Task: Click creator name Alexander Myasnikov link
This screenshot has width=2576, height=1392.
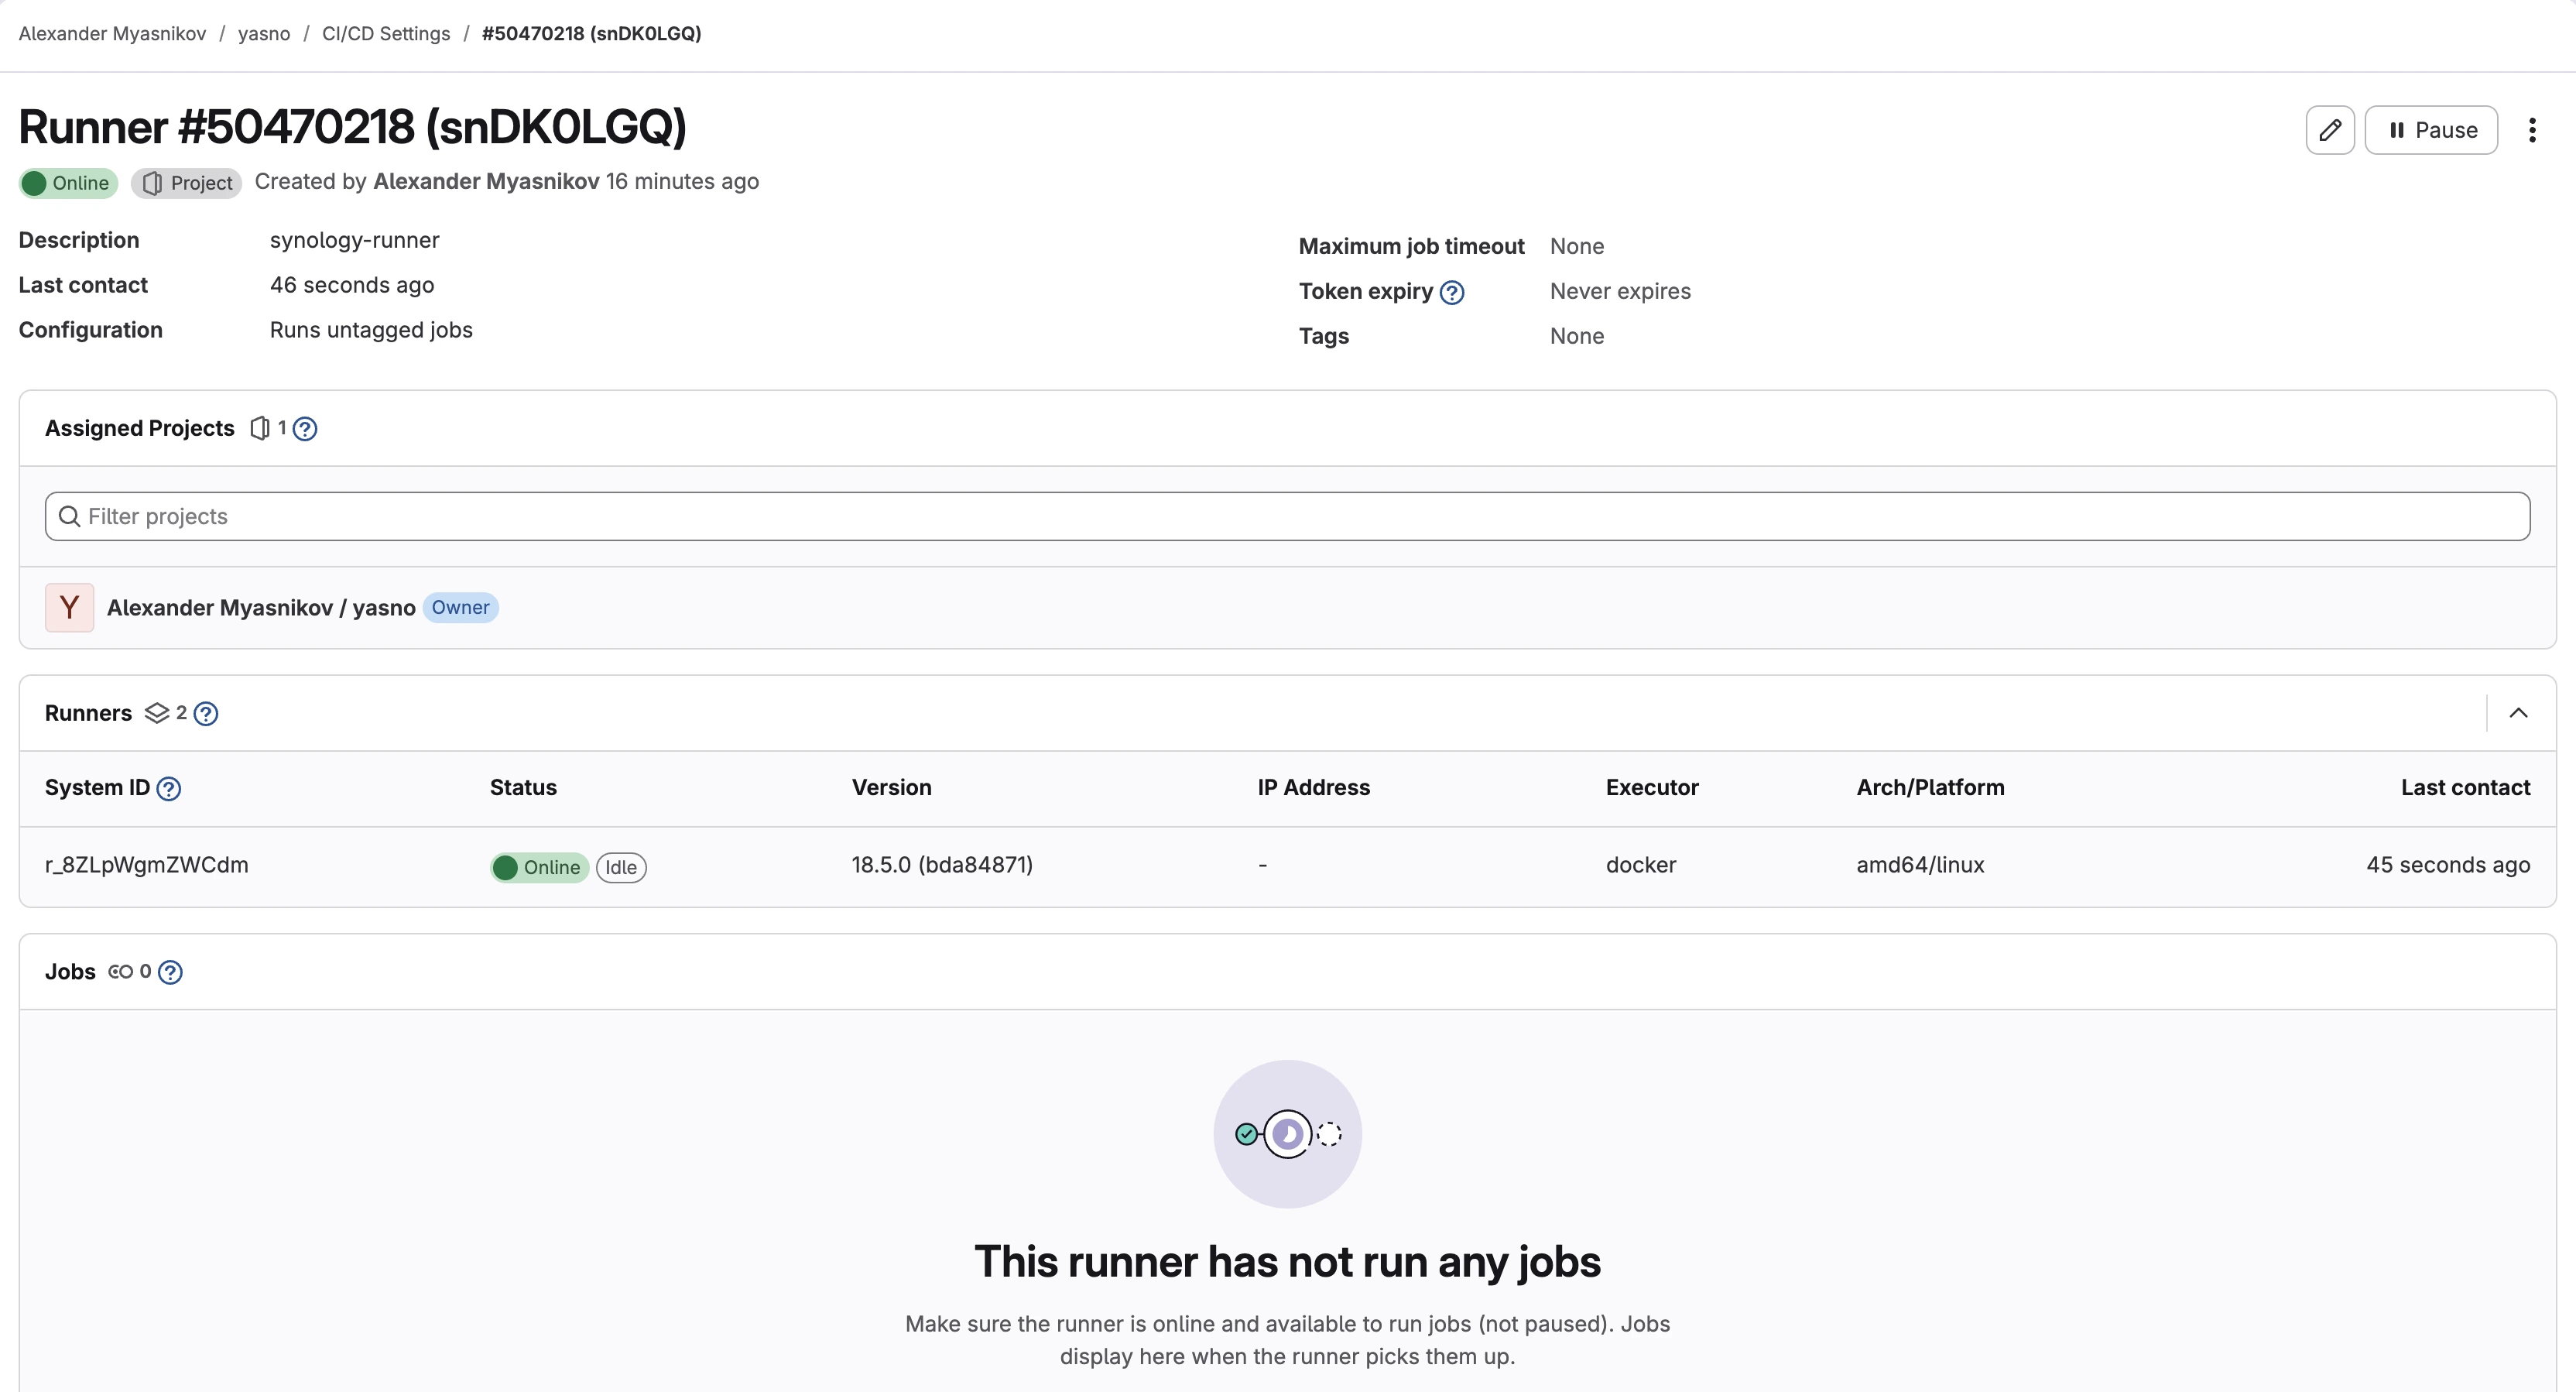Action: [486, 182]
